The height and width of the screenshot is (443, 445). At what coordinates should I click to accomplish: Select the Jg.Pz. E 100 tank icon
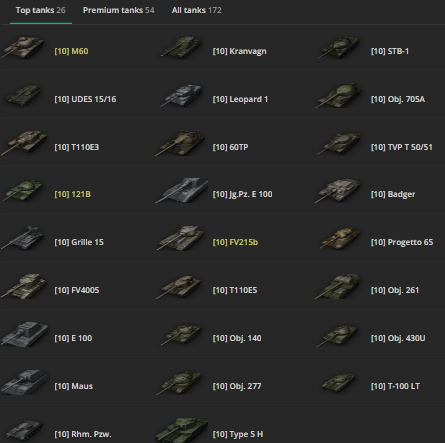tap(182, 190)
